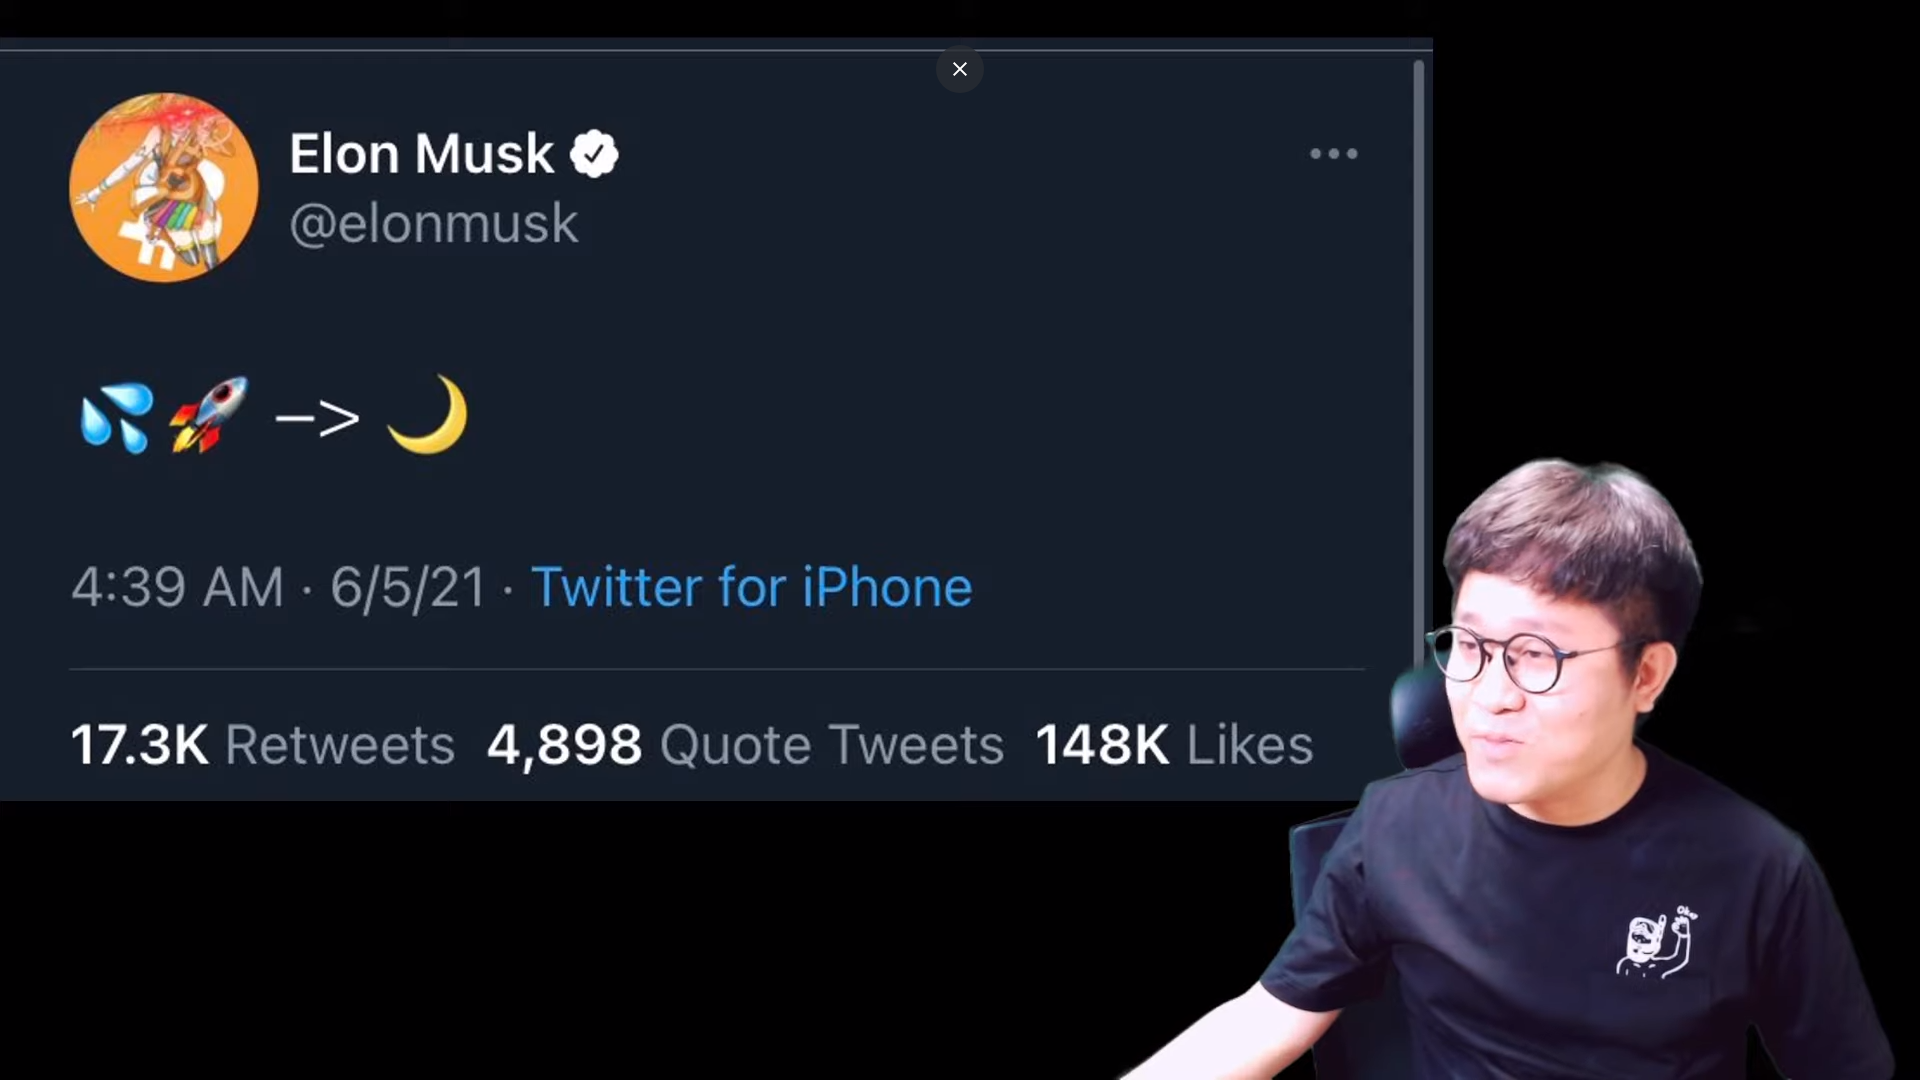This screenshot has width=1920, height=1080.
Task: Open the 4,898 Quote Tweets list
Action: click(x=745, y=745)
